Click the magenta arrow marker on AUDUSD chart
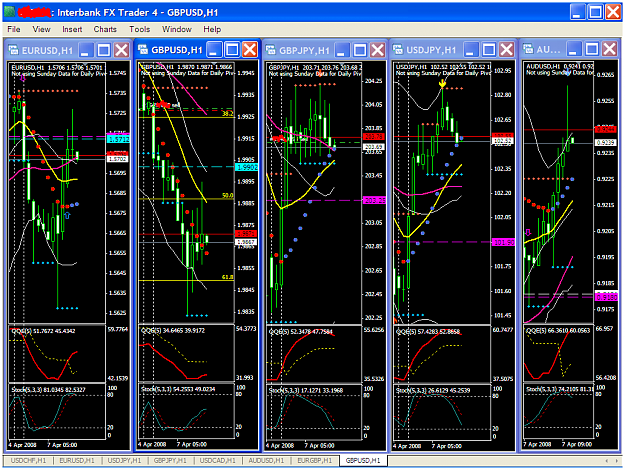 click(529, 232)
